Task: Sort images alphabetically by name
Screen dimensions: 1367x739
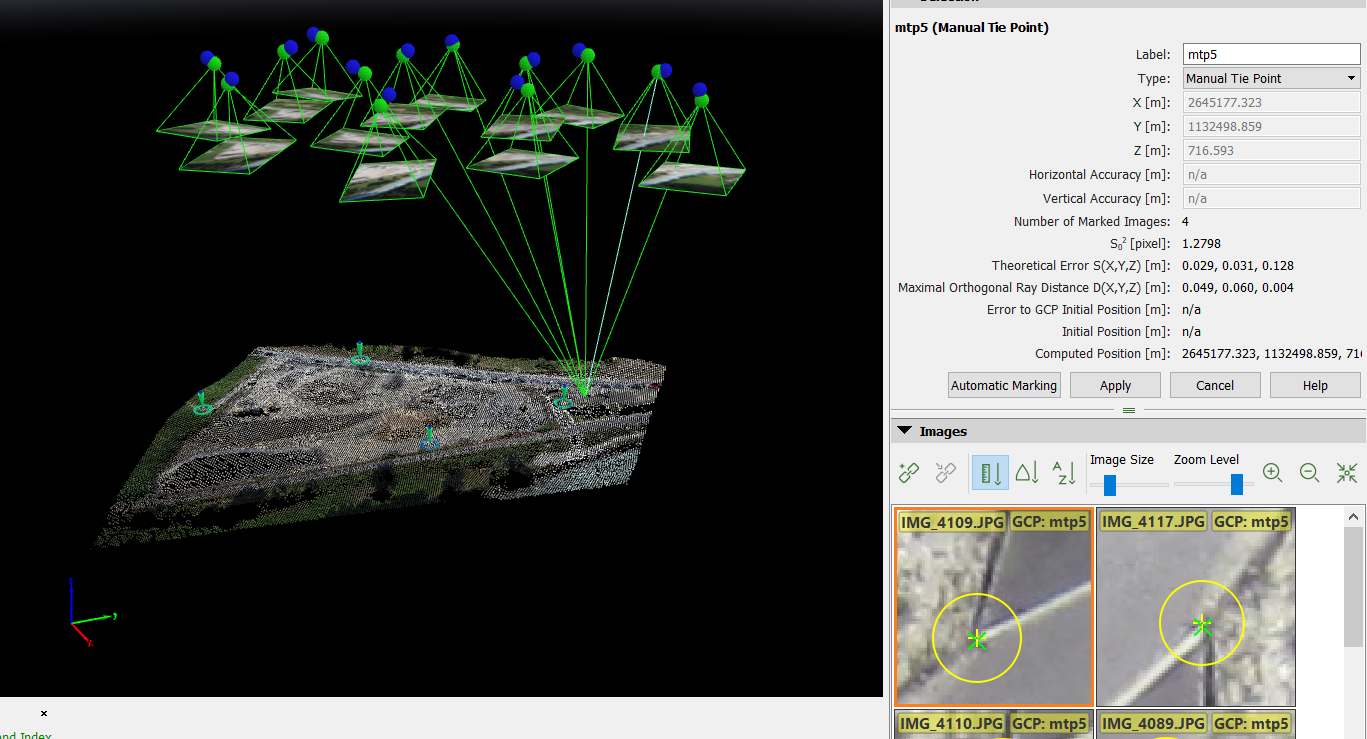Action: point(1064,473)
